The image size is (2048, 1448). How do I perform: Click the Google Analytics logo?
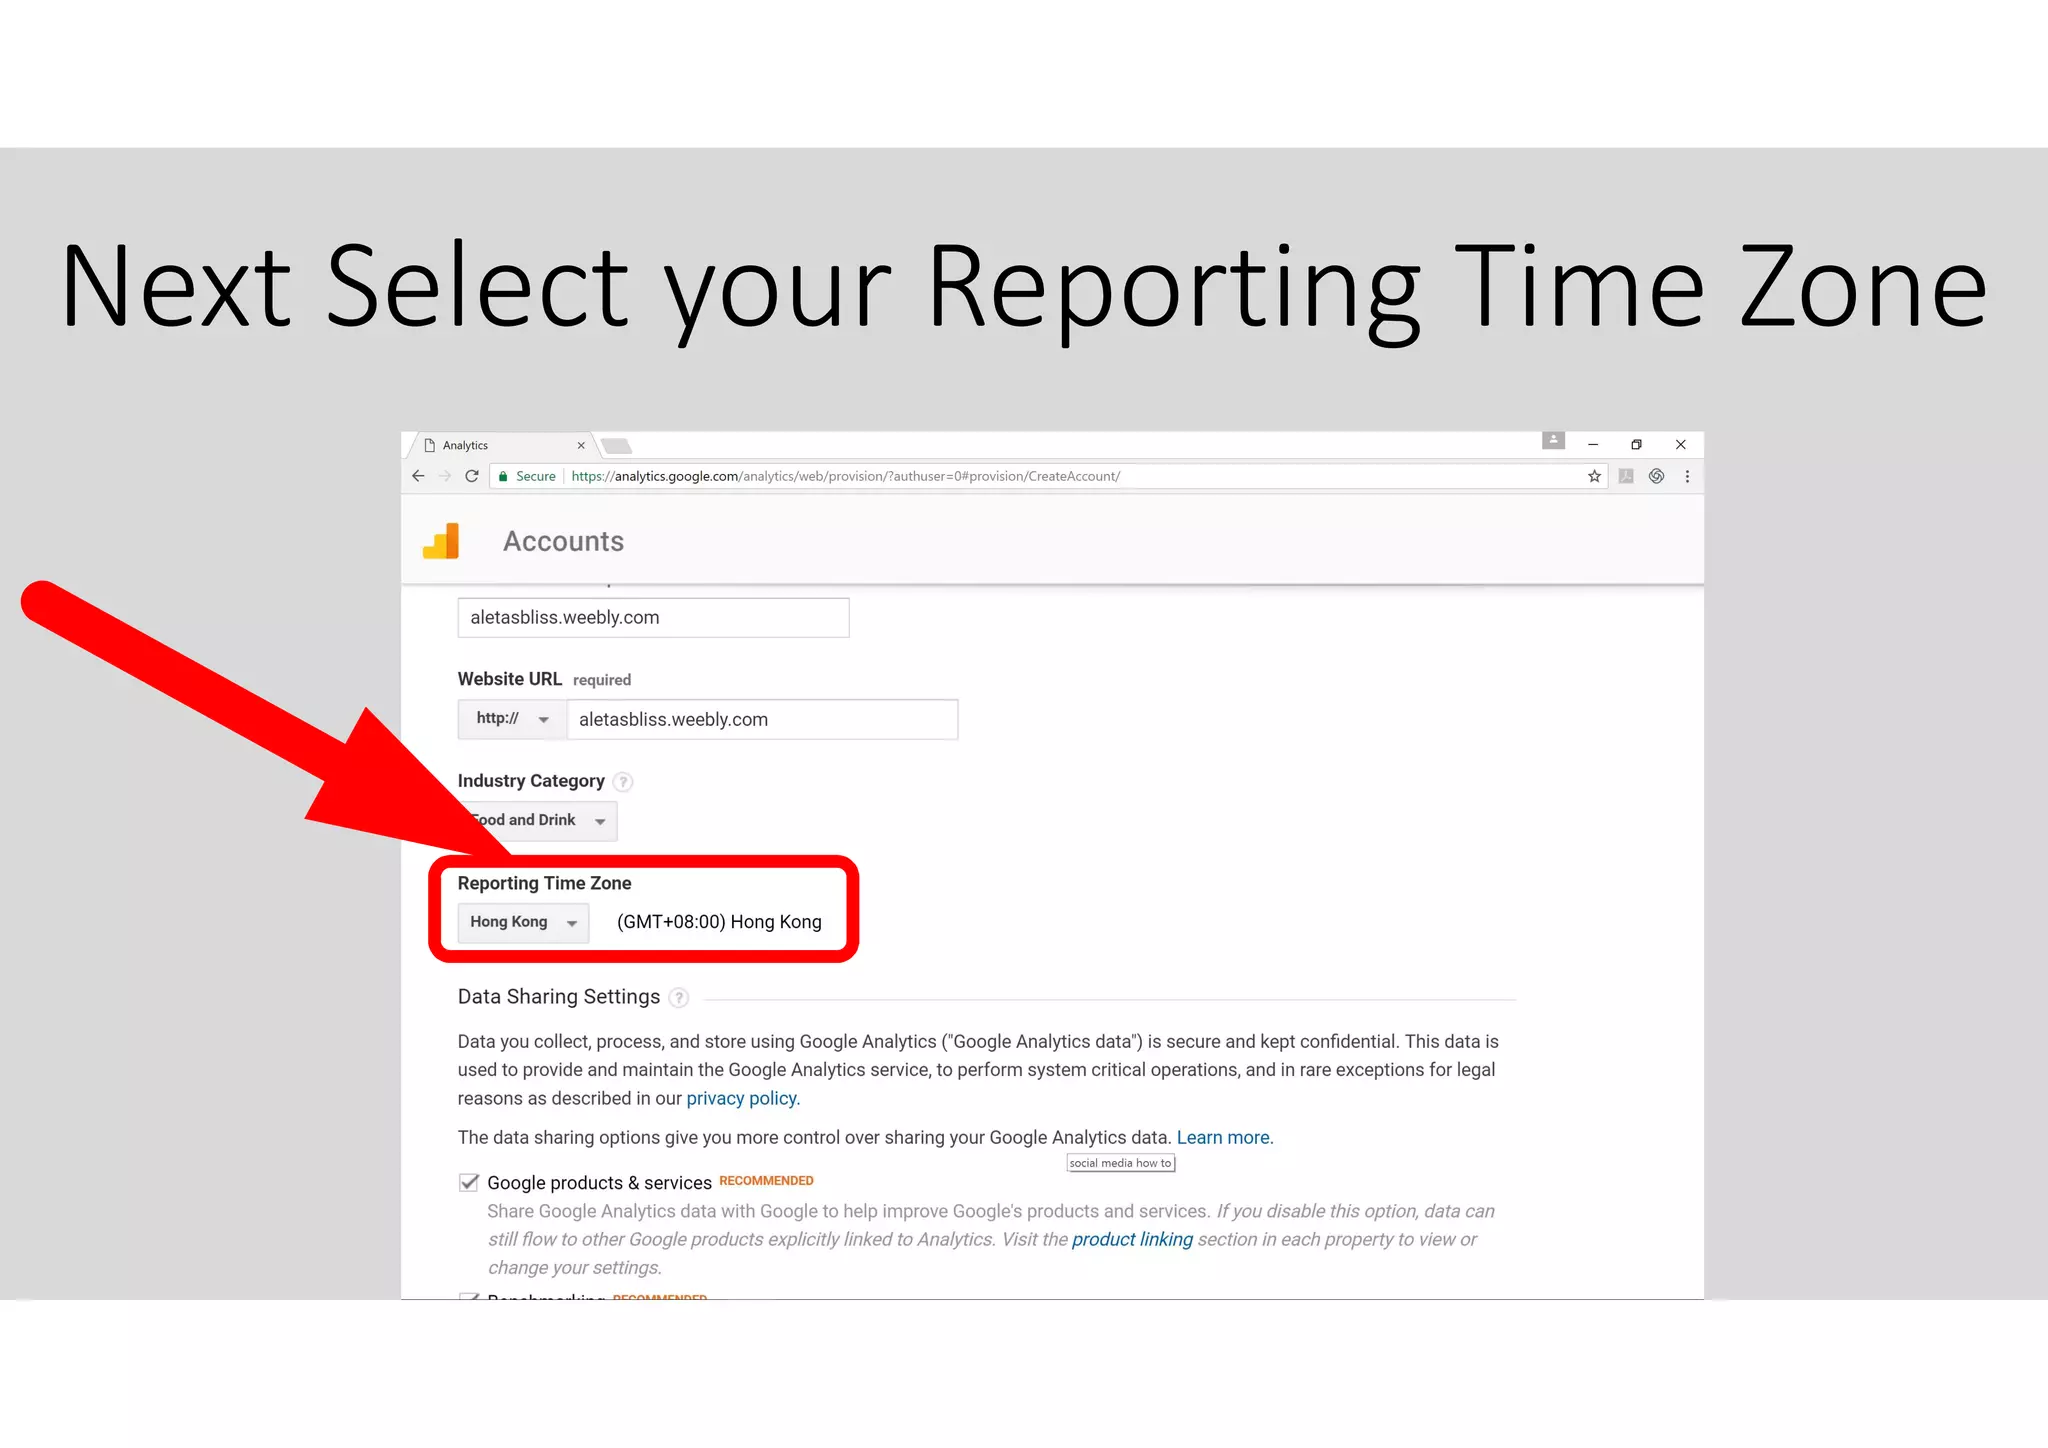441,541
